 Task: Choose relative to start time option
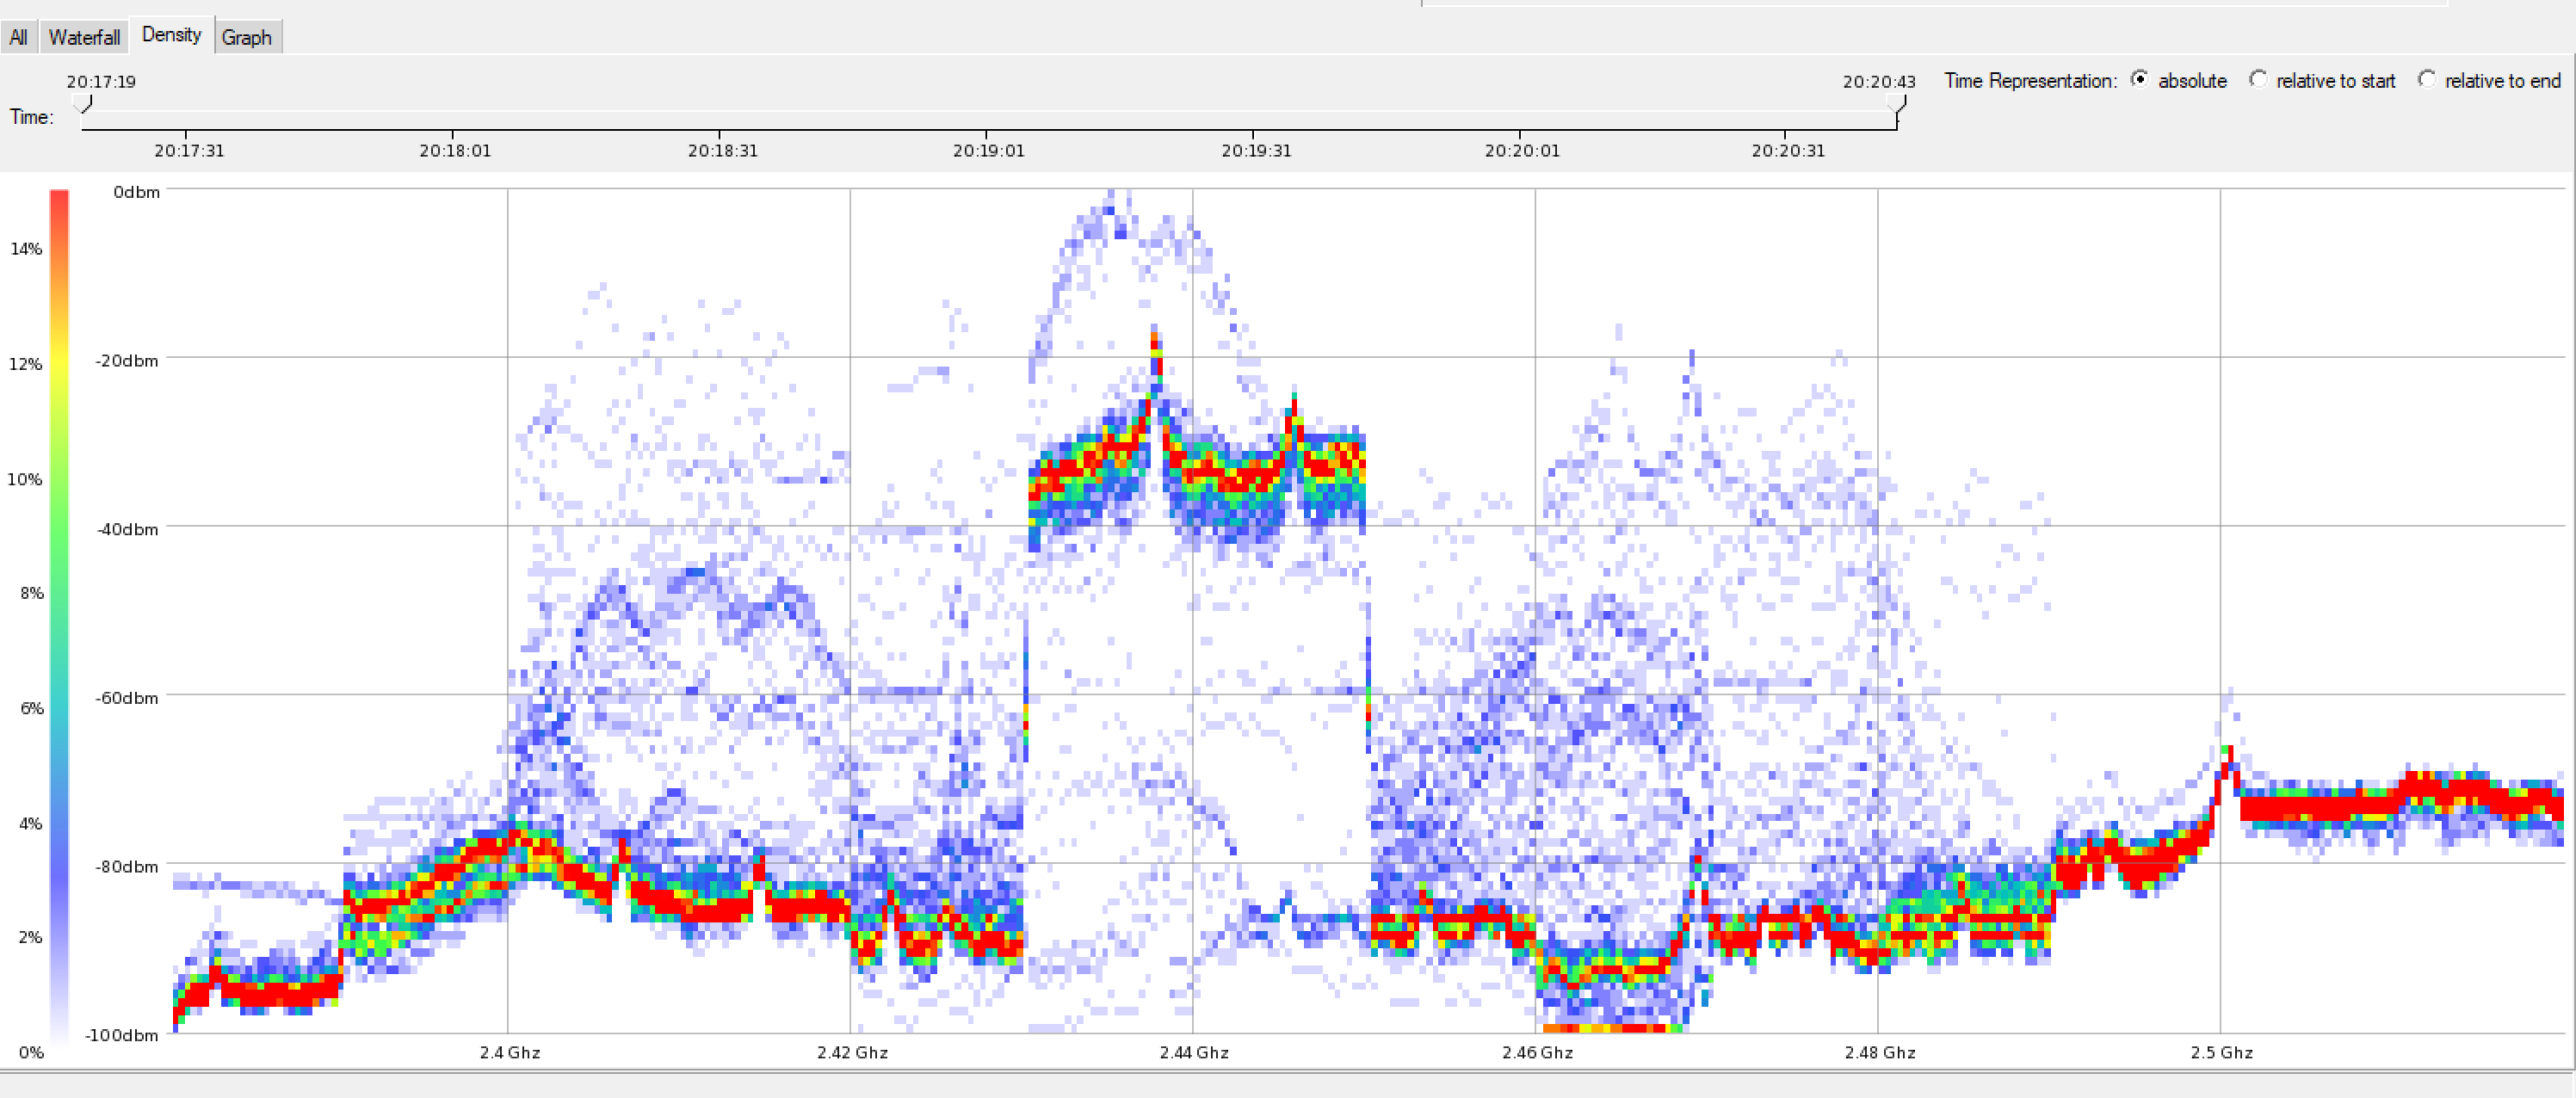2258,79
